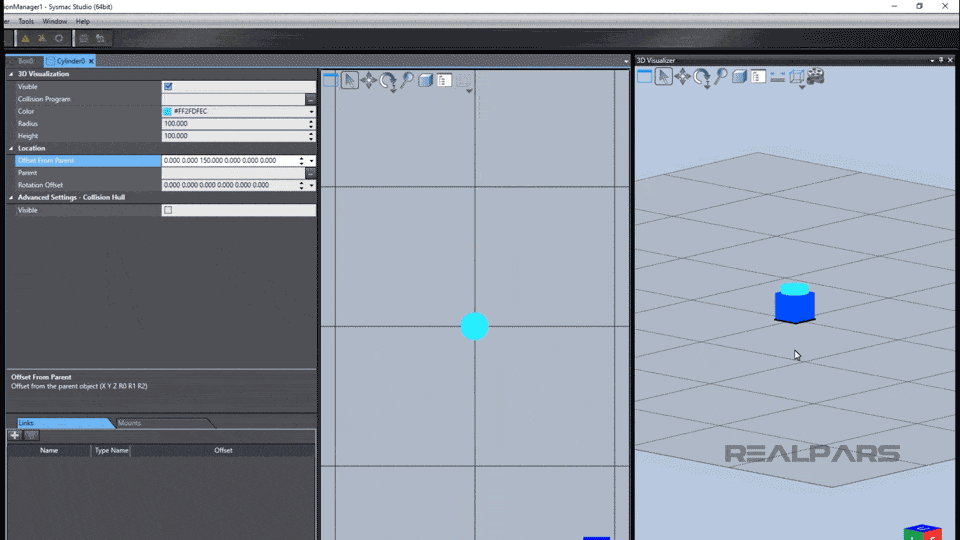Select the pointer tool in 3D Visualizer
Image resolution: width=960 pixels, height=540 pixels.
click(x=663, y=77)
